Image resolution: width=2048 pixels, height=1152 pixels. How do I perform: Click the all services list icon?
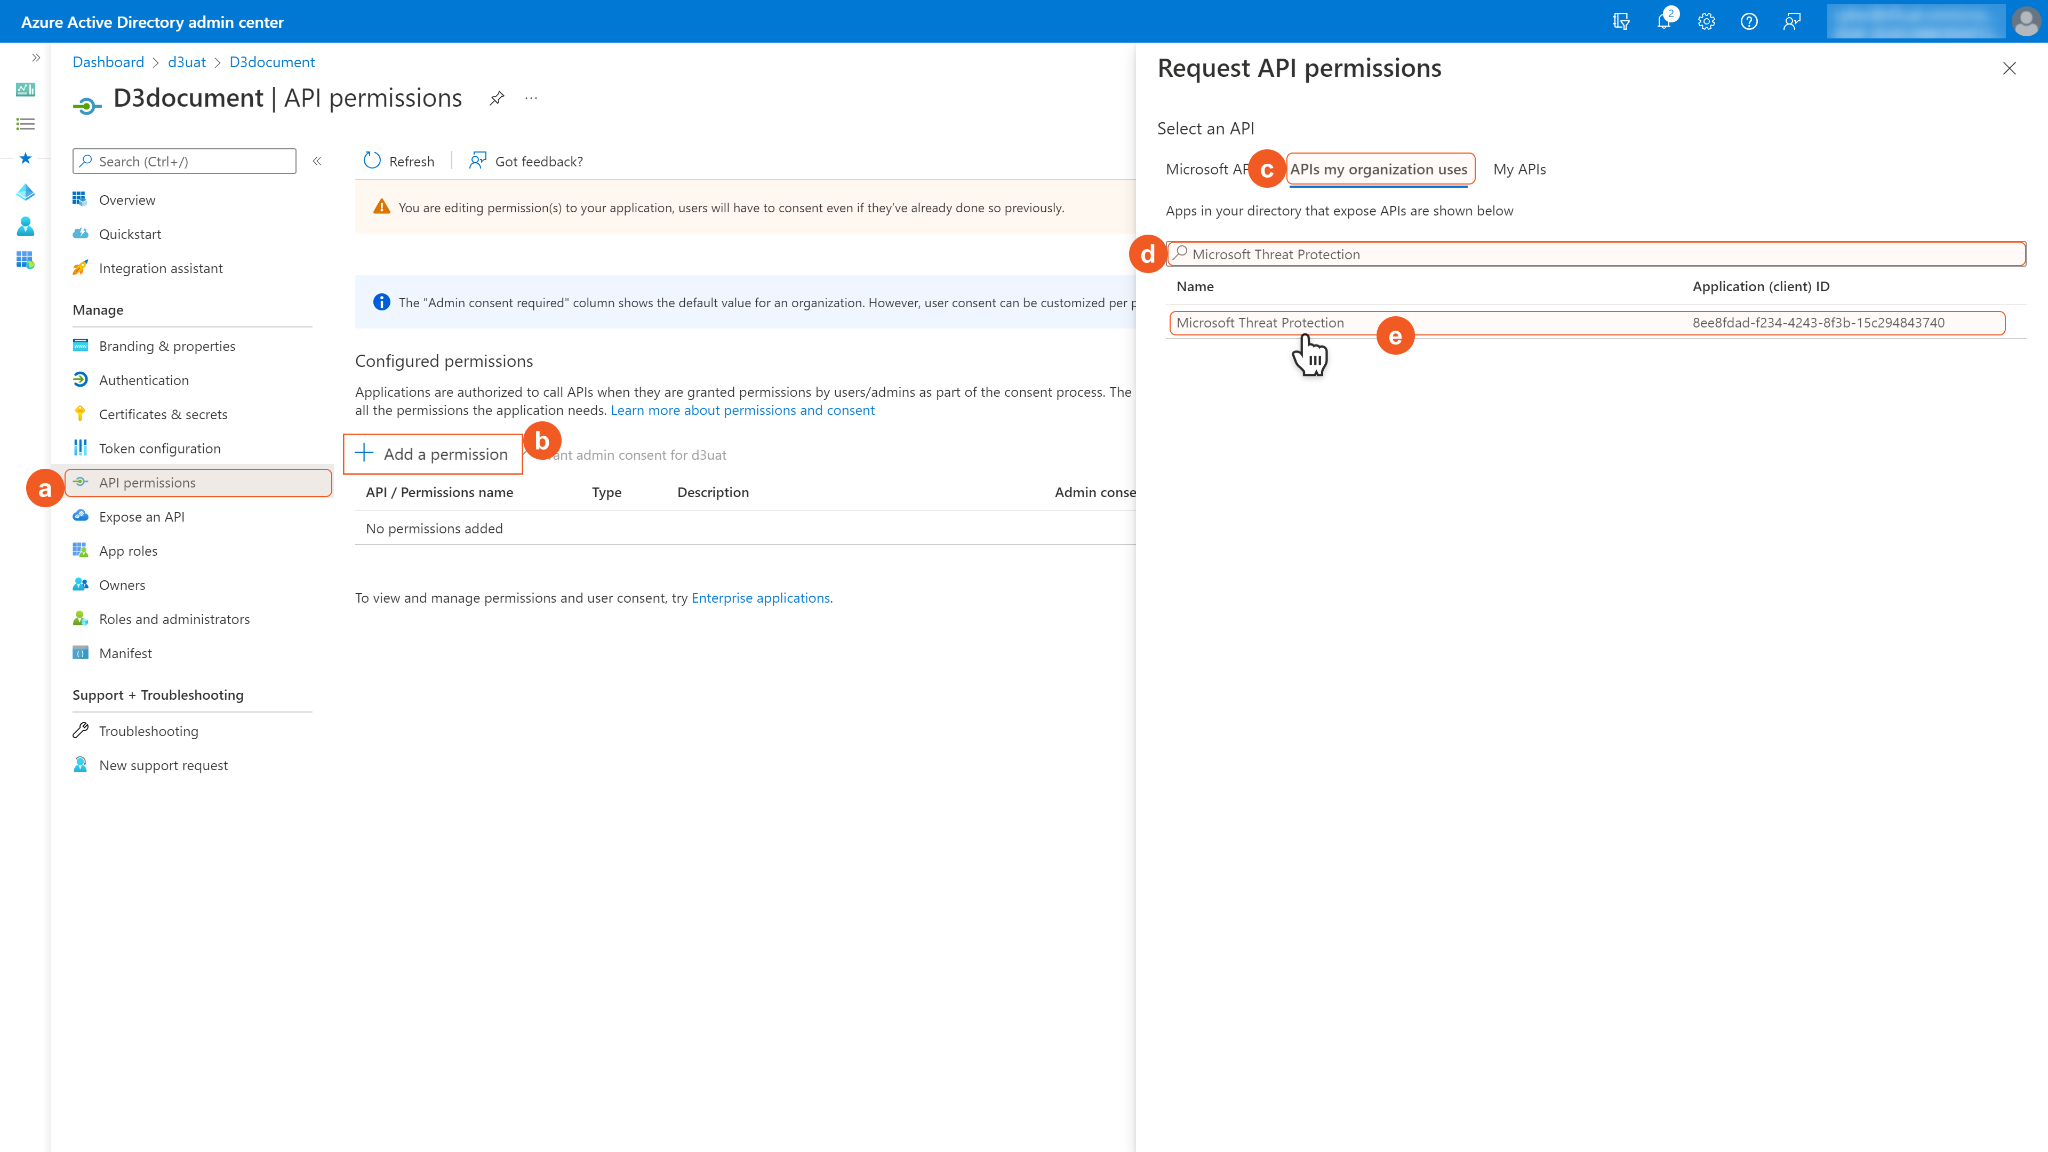coord(25,124)
